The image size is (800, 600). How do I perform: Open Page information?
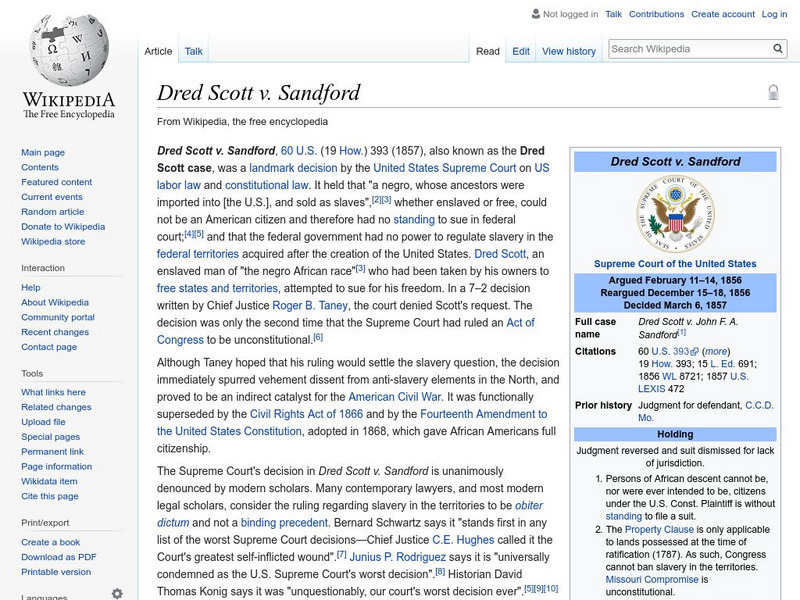click(57, 466)
